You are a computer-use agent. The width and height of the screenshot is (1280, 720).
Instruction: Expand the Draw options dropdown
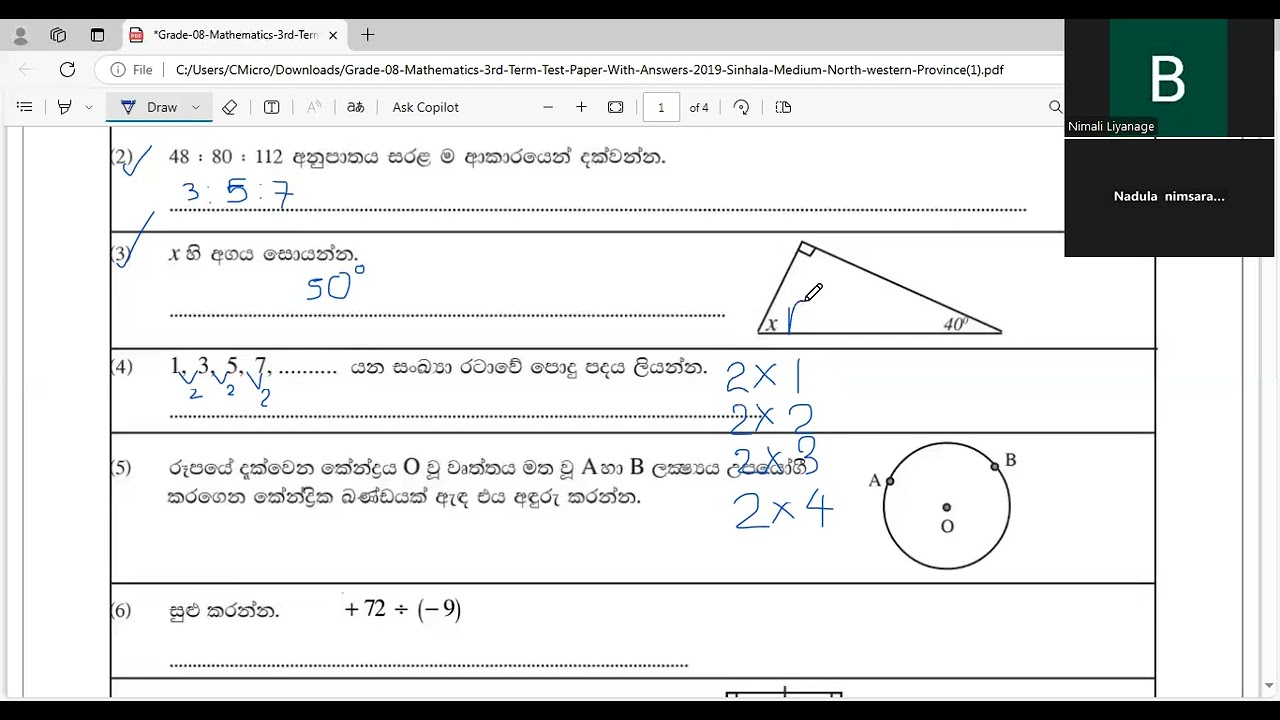196,107
